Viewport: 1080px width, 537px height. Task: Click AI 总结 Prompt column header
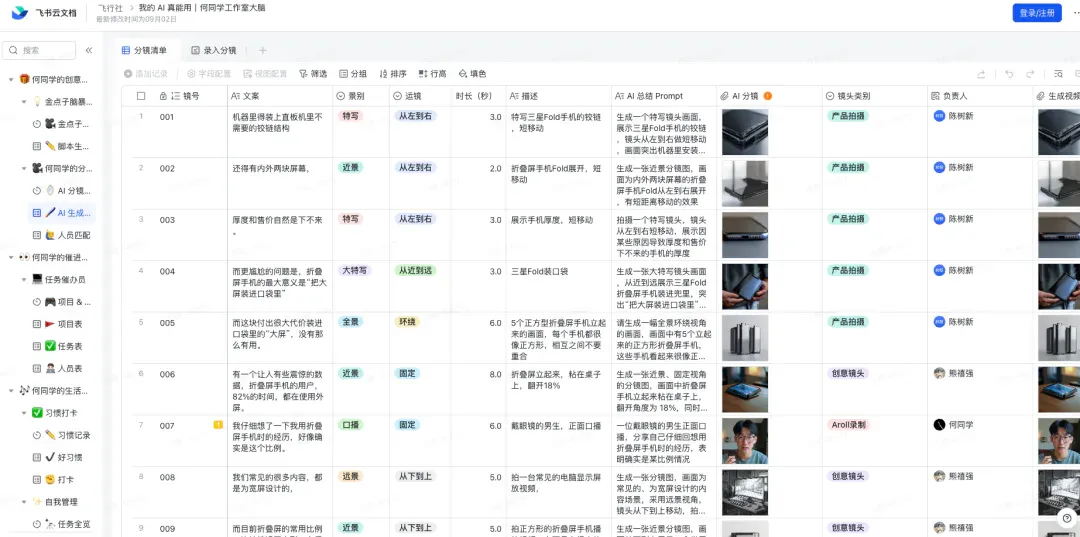(x=664, y=96)
